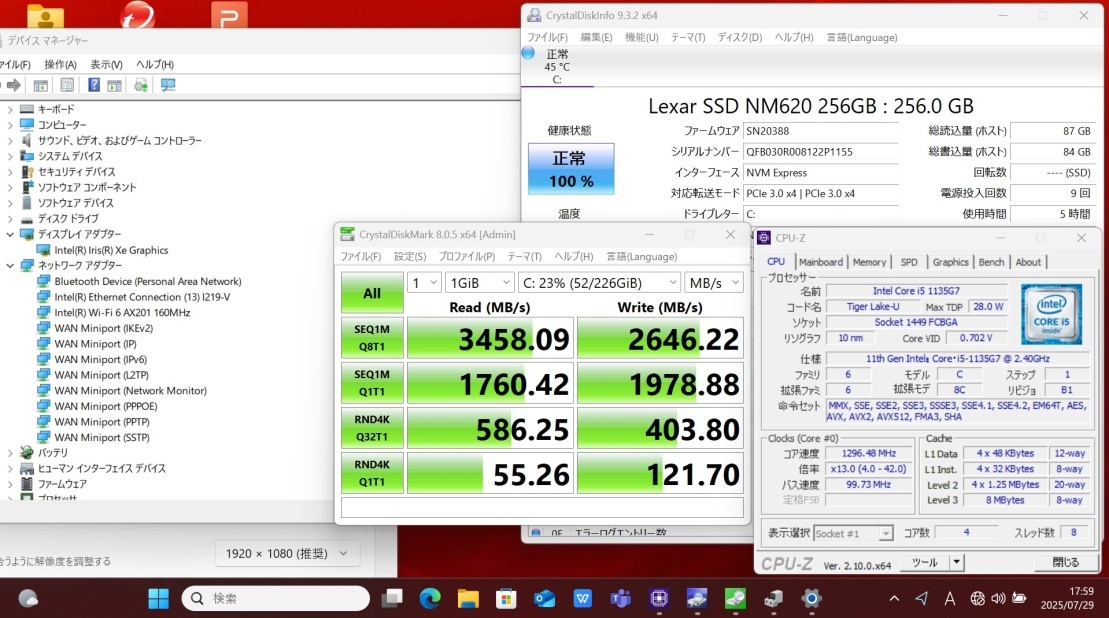Open the Windows Start menu
The height and width of the screenshot is (618, 1109).
(x=158, y=598)
